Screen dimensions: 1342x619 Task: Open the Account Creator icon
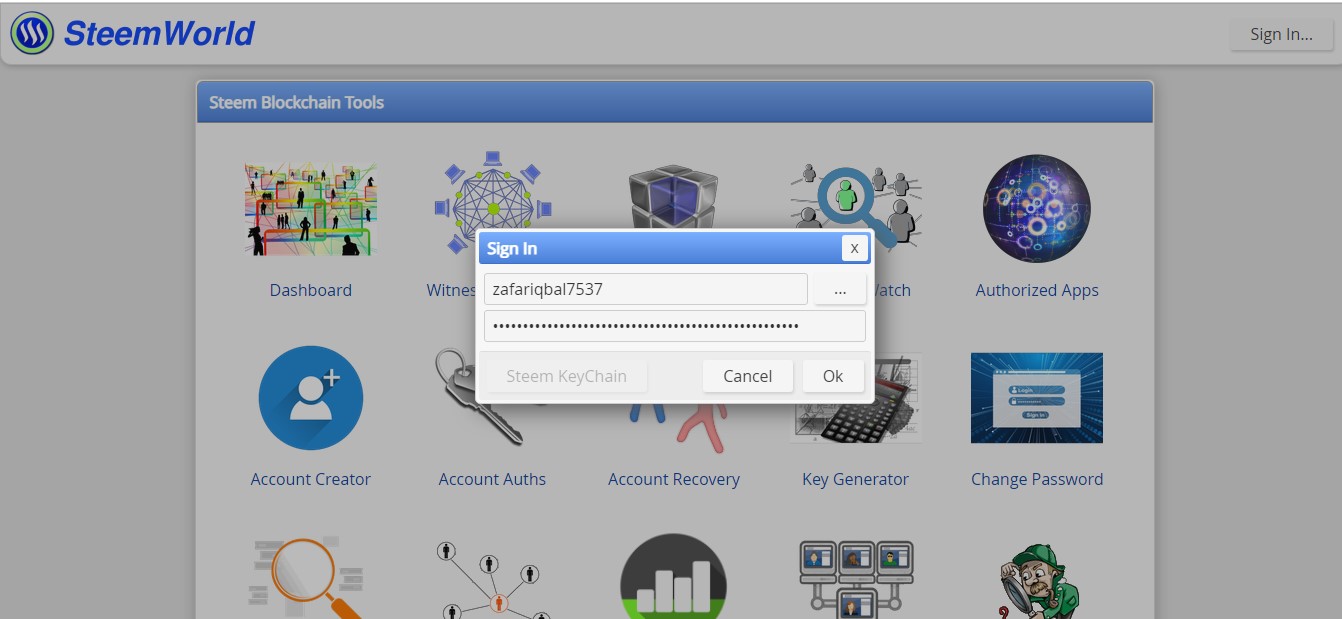pyautogui.click(x=310, y=398)
